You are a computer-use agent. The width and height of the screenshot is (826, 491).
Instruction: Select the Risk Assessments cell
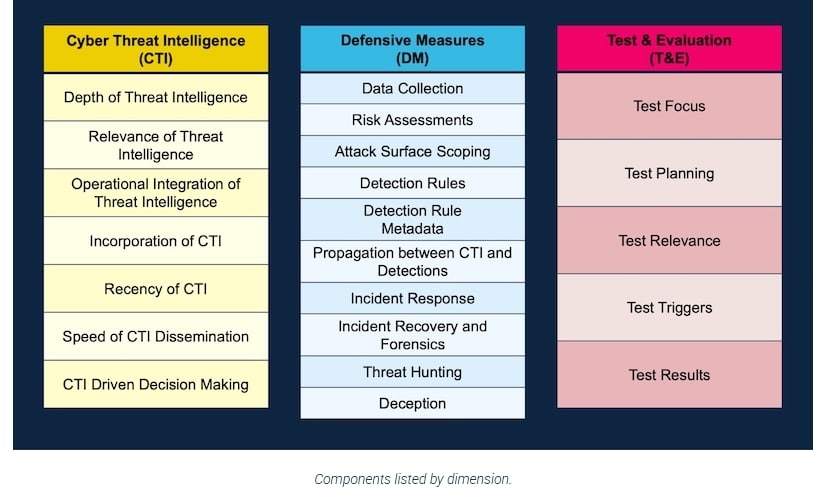[x=412, y=120]
